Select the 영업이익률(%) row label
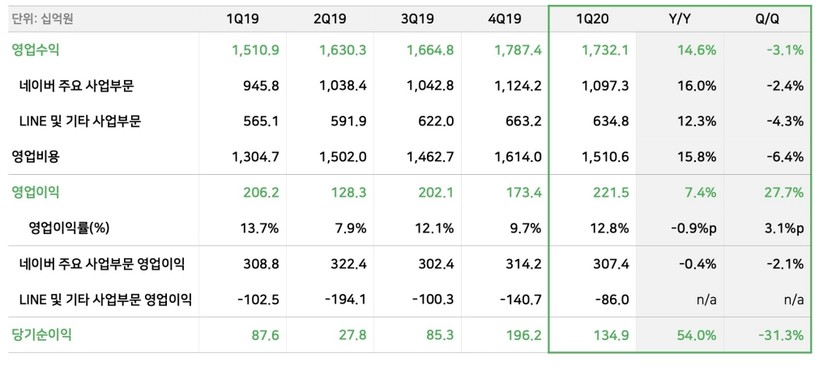The width and height of the screenshot is (819, 366). click(69, 228)
